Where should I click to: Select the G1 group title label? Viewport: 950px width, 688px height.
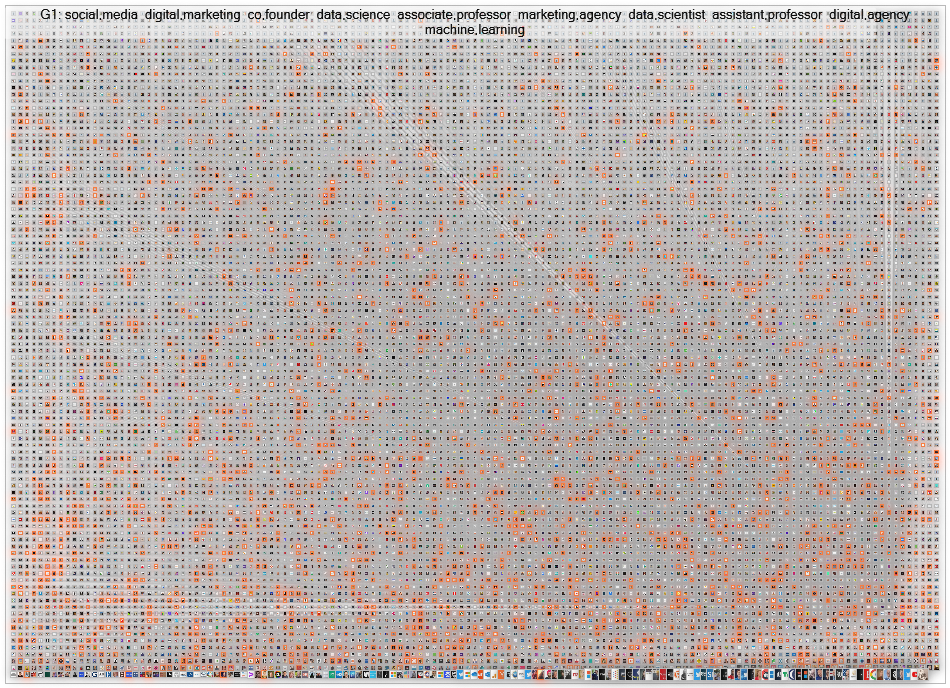pyautogui.click(x=475, y=22)
